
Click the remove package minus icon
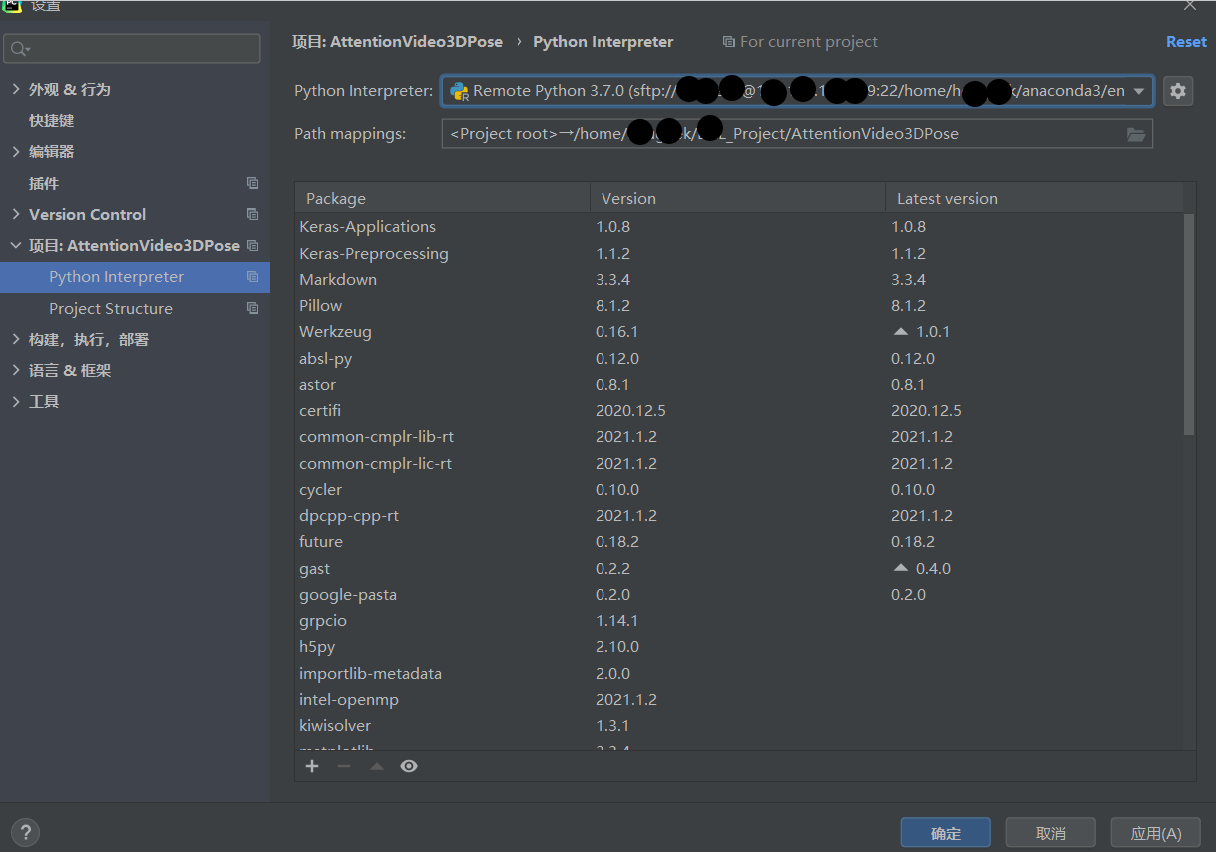point(344,766)
